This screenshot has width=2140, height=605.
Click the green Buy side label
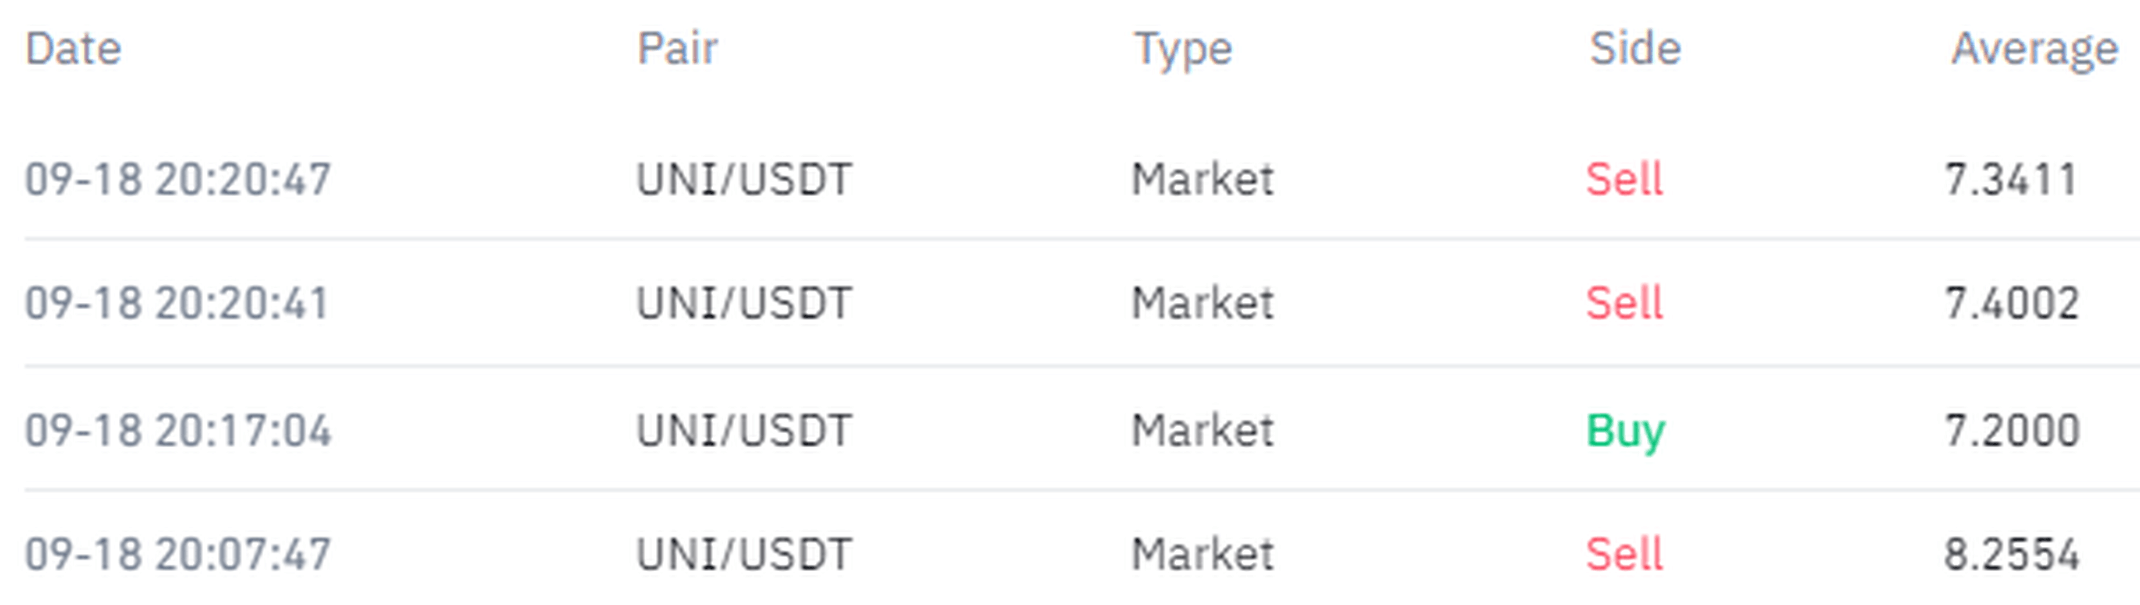pyautogui.click(x=1625, y=431)
